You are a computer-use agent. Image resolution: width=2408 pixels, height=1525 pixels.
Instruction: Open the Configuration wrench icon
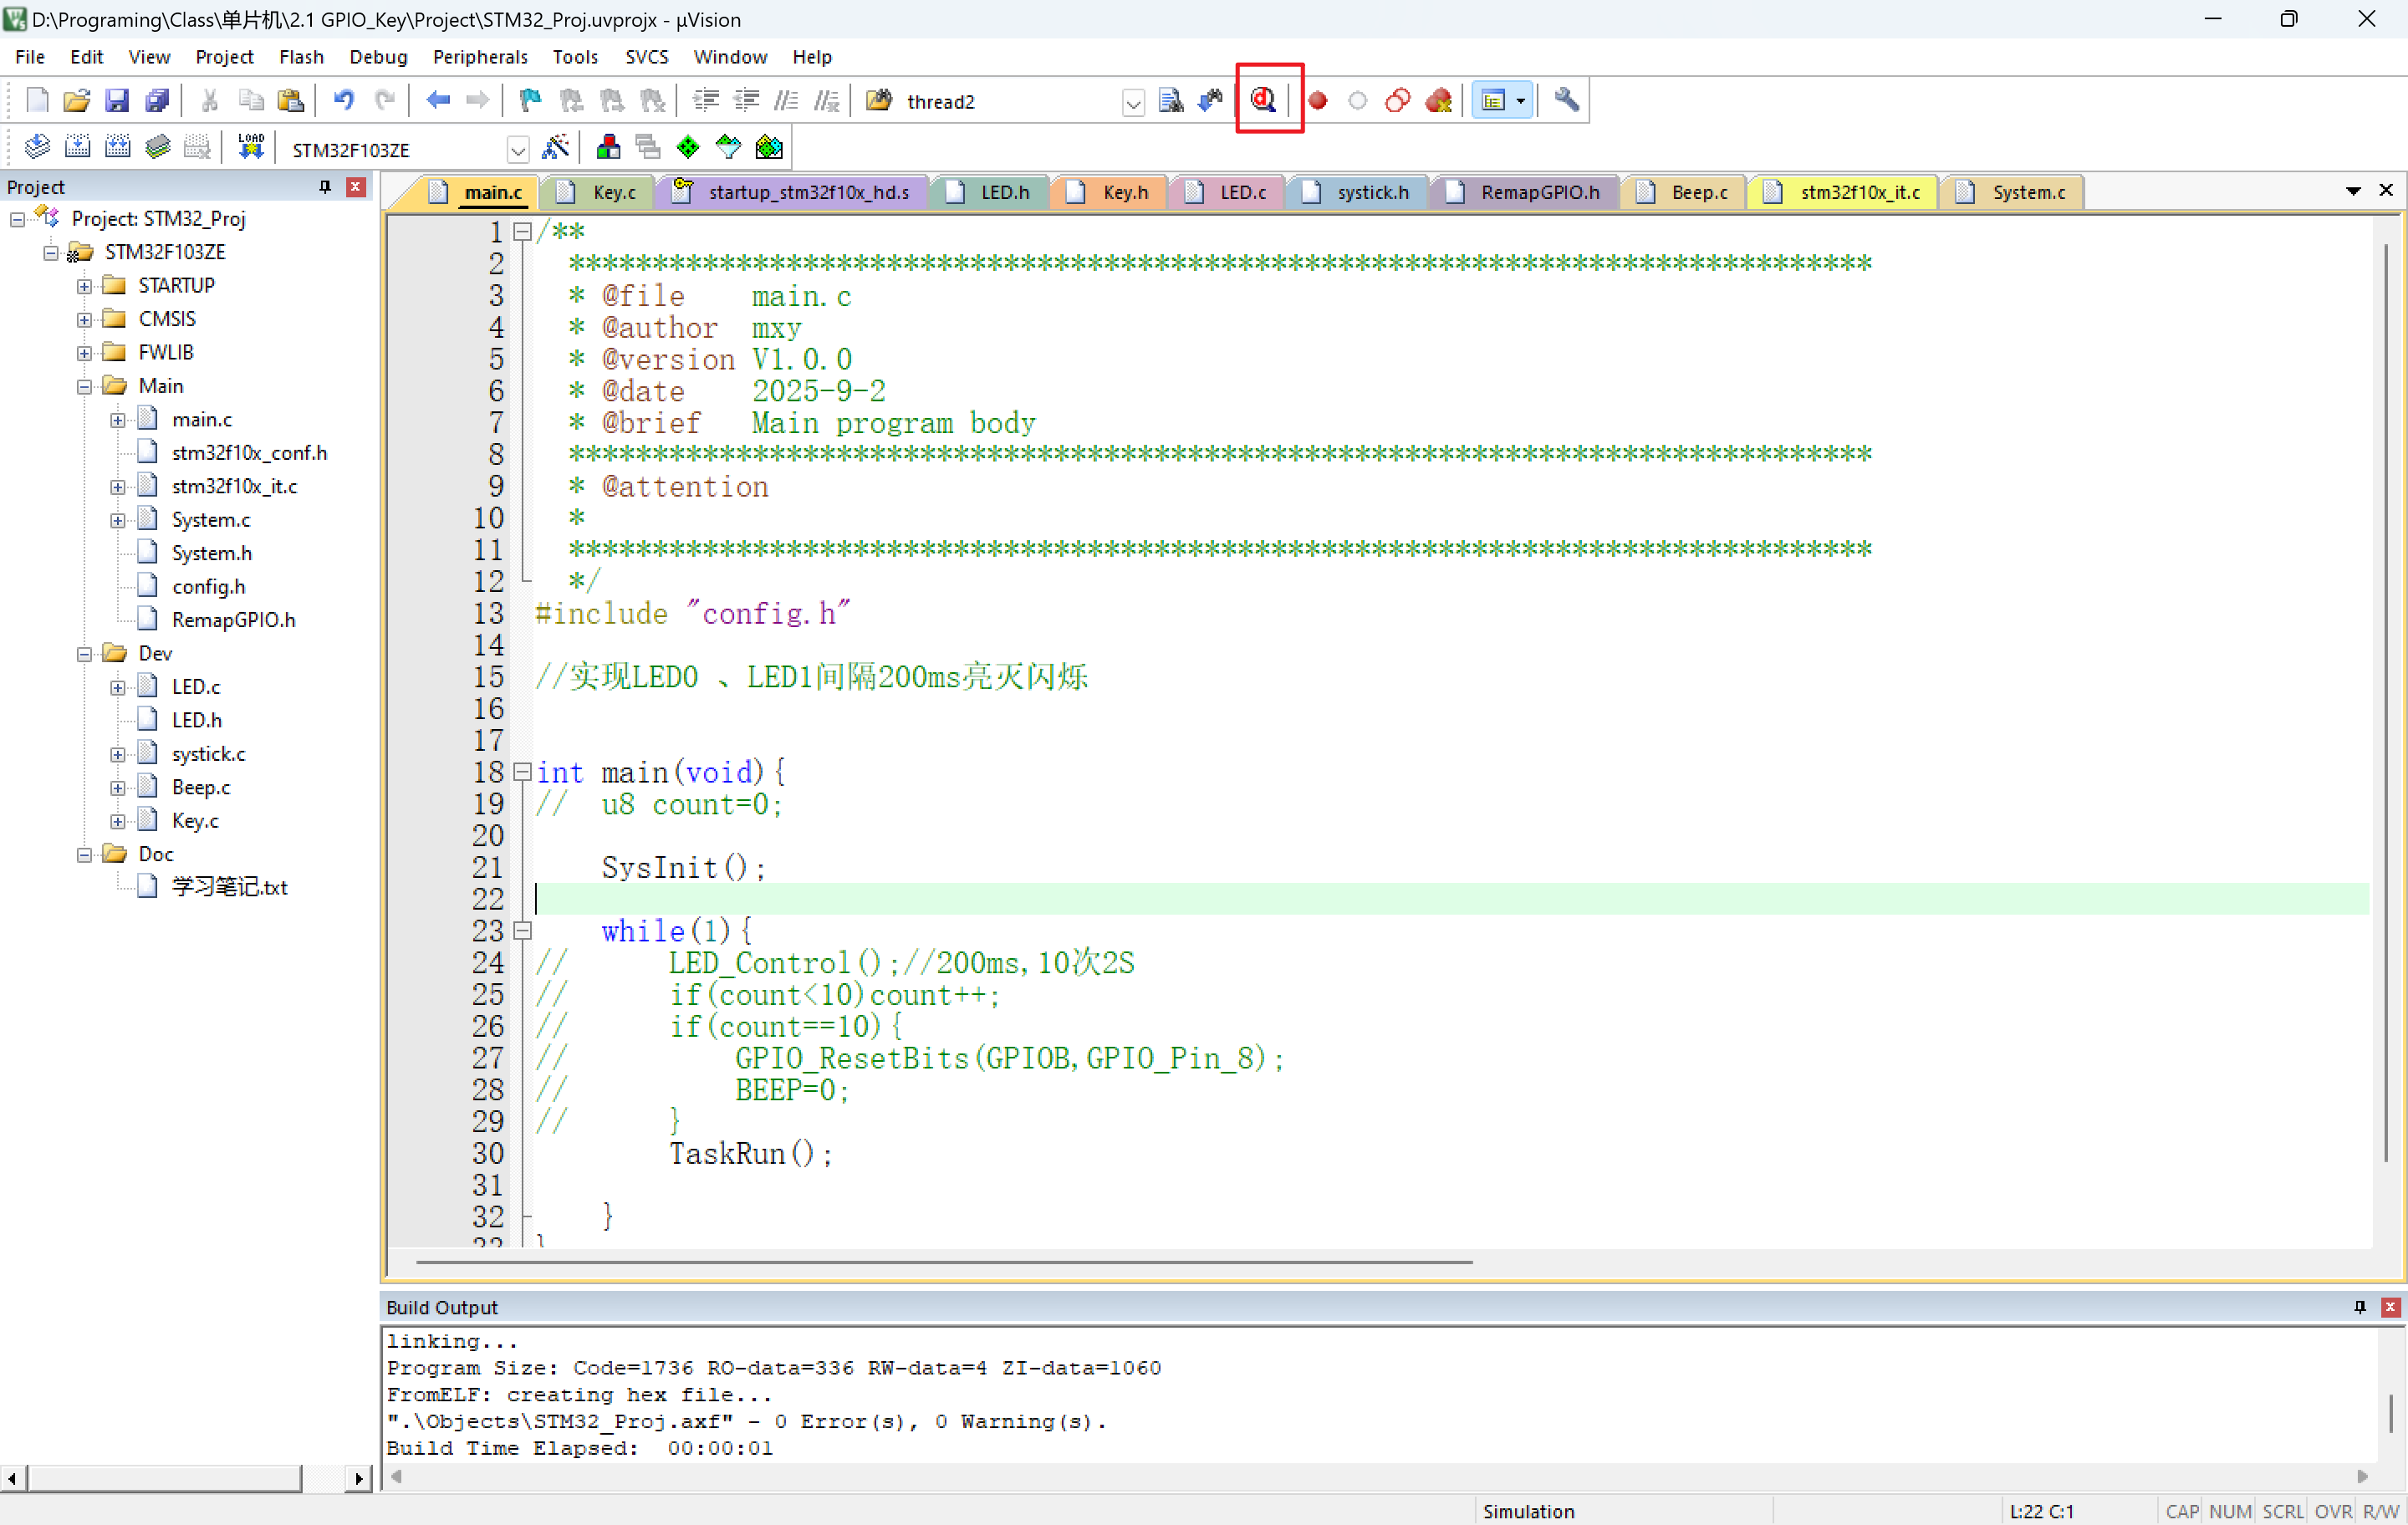coord(1567,100)
